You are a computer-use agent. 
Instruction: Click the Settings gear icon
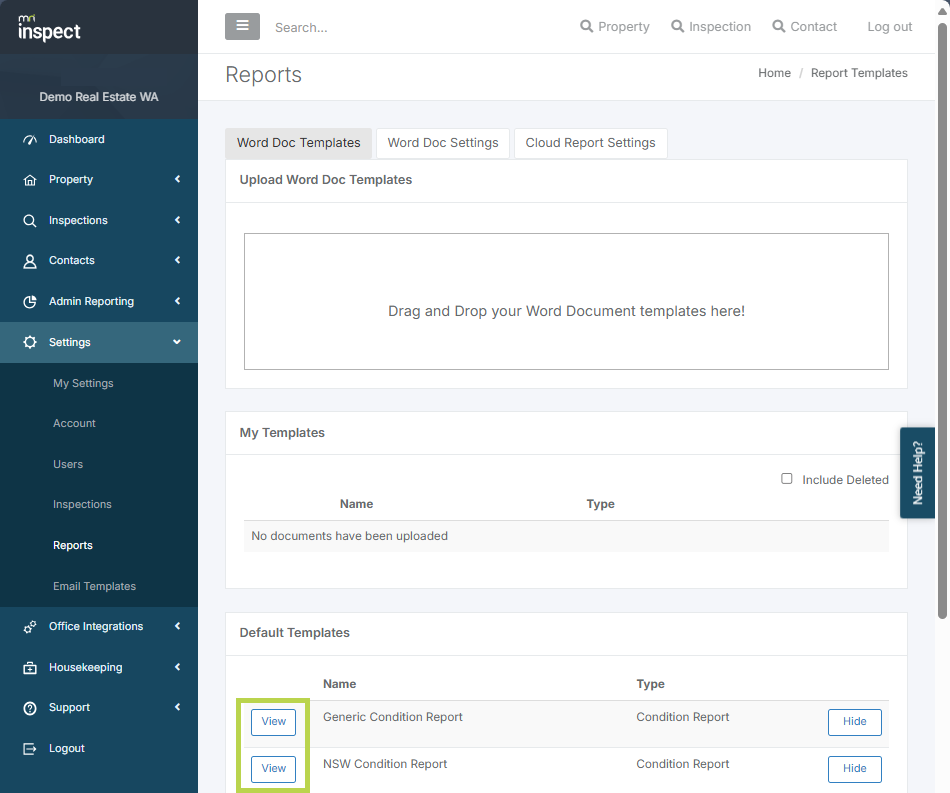point(30,342)
